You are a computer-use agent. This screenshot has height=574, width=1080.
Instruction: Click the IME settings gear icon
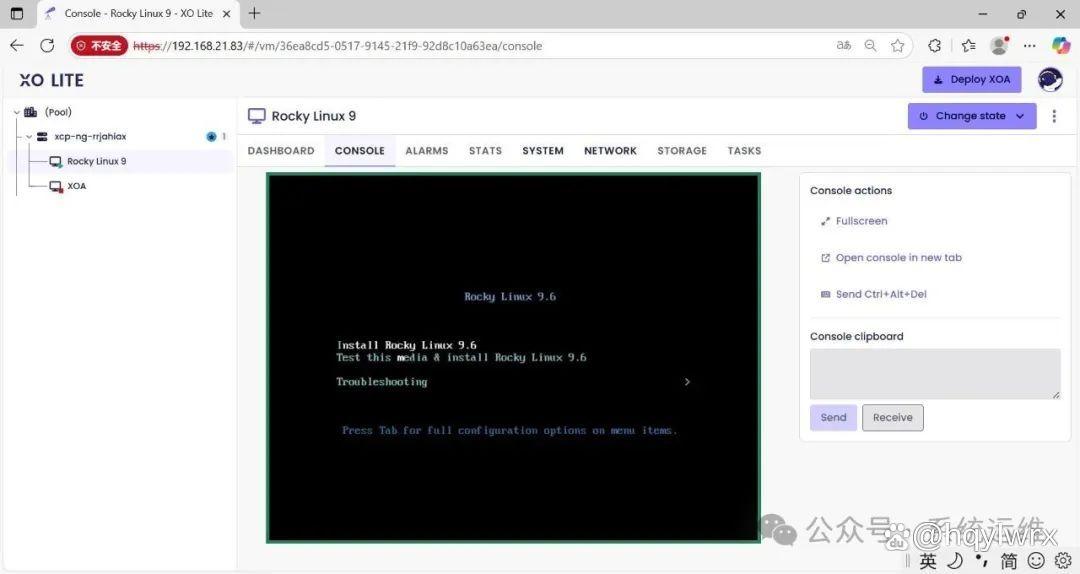coord(1063,561)
